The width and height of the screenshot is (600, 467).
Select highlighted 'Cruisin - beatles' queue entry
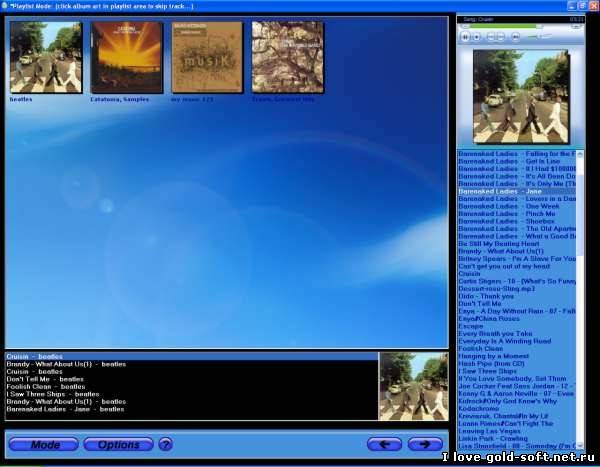click(191, 356)
